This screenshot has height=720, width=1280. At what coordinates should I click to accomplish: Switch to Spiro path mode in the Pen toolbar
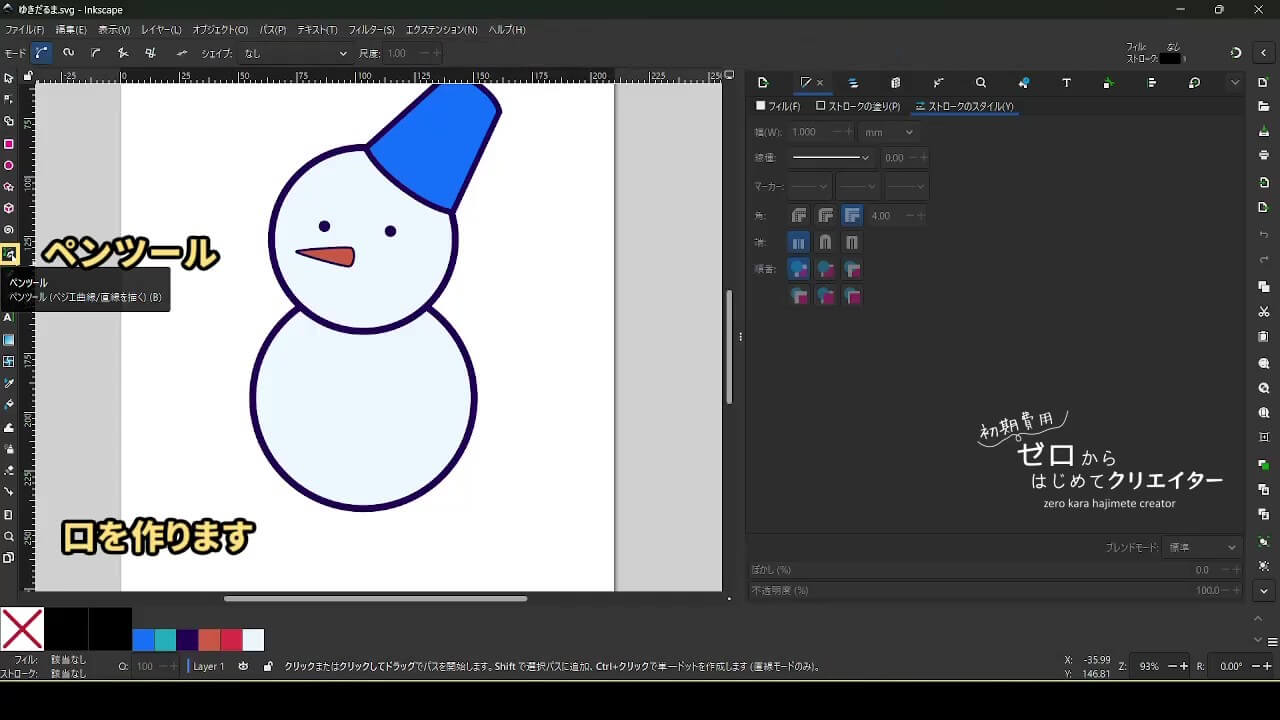point(68,53)
